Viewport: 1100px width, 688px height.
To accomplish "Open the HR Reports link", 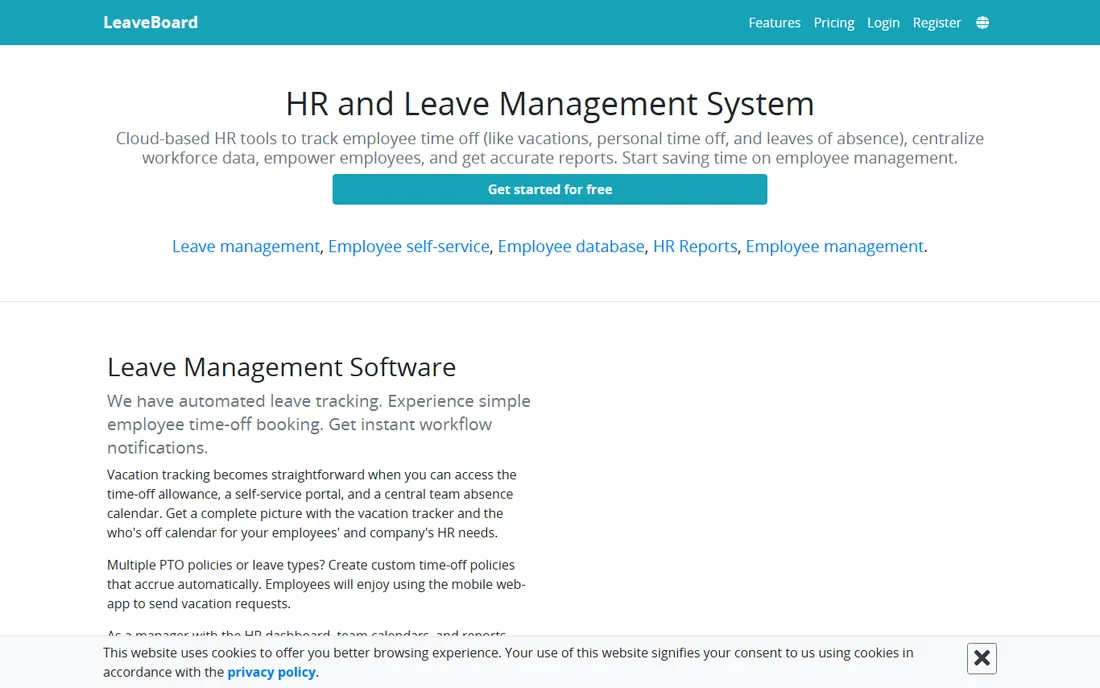I will click(695, 246).
